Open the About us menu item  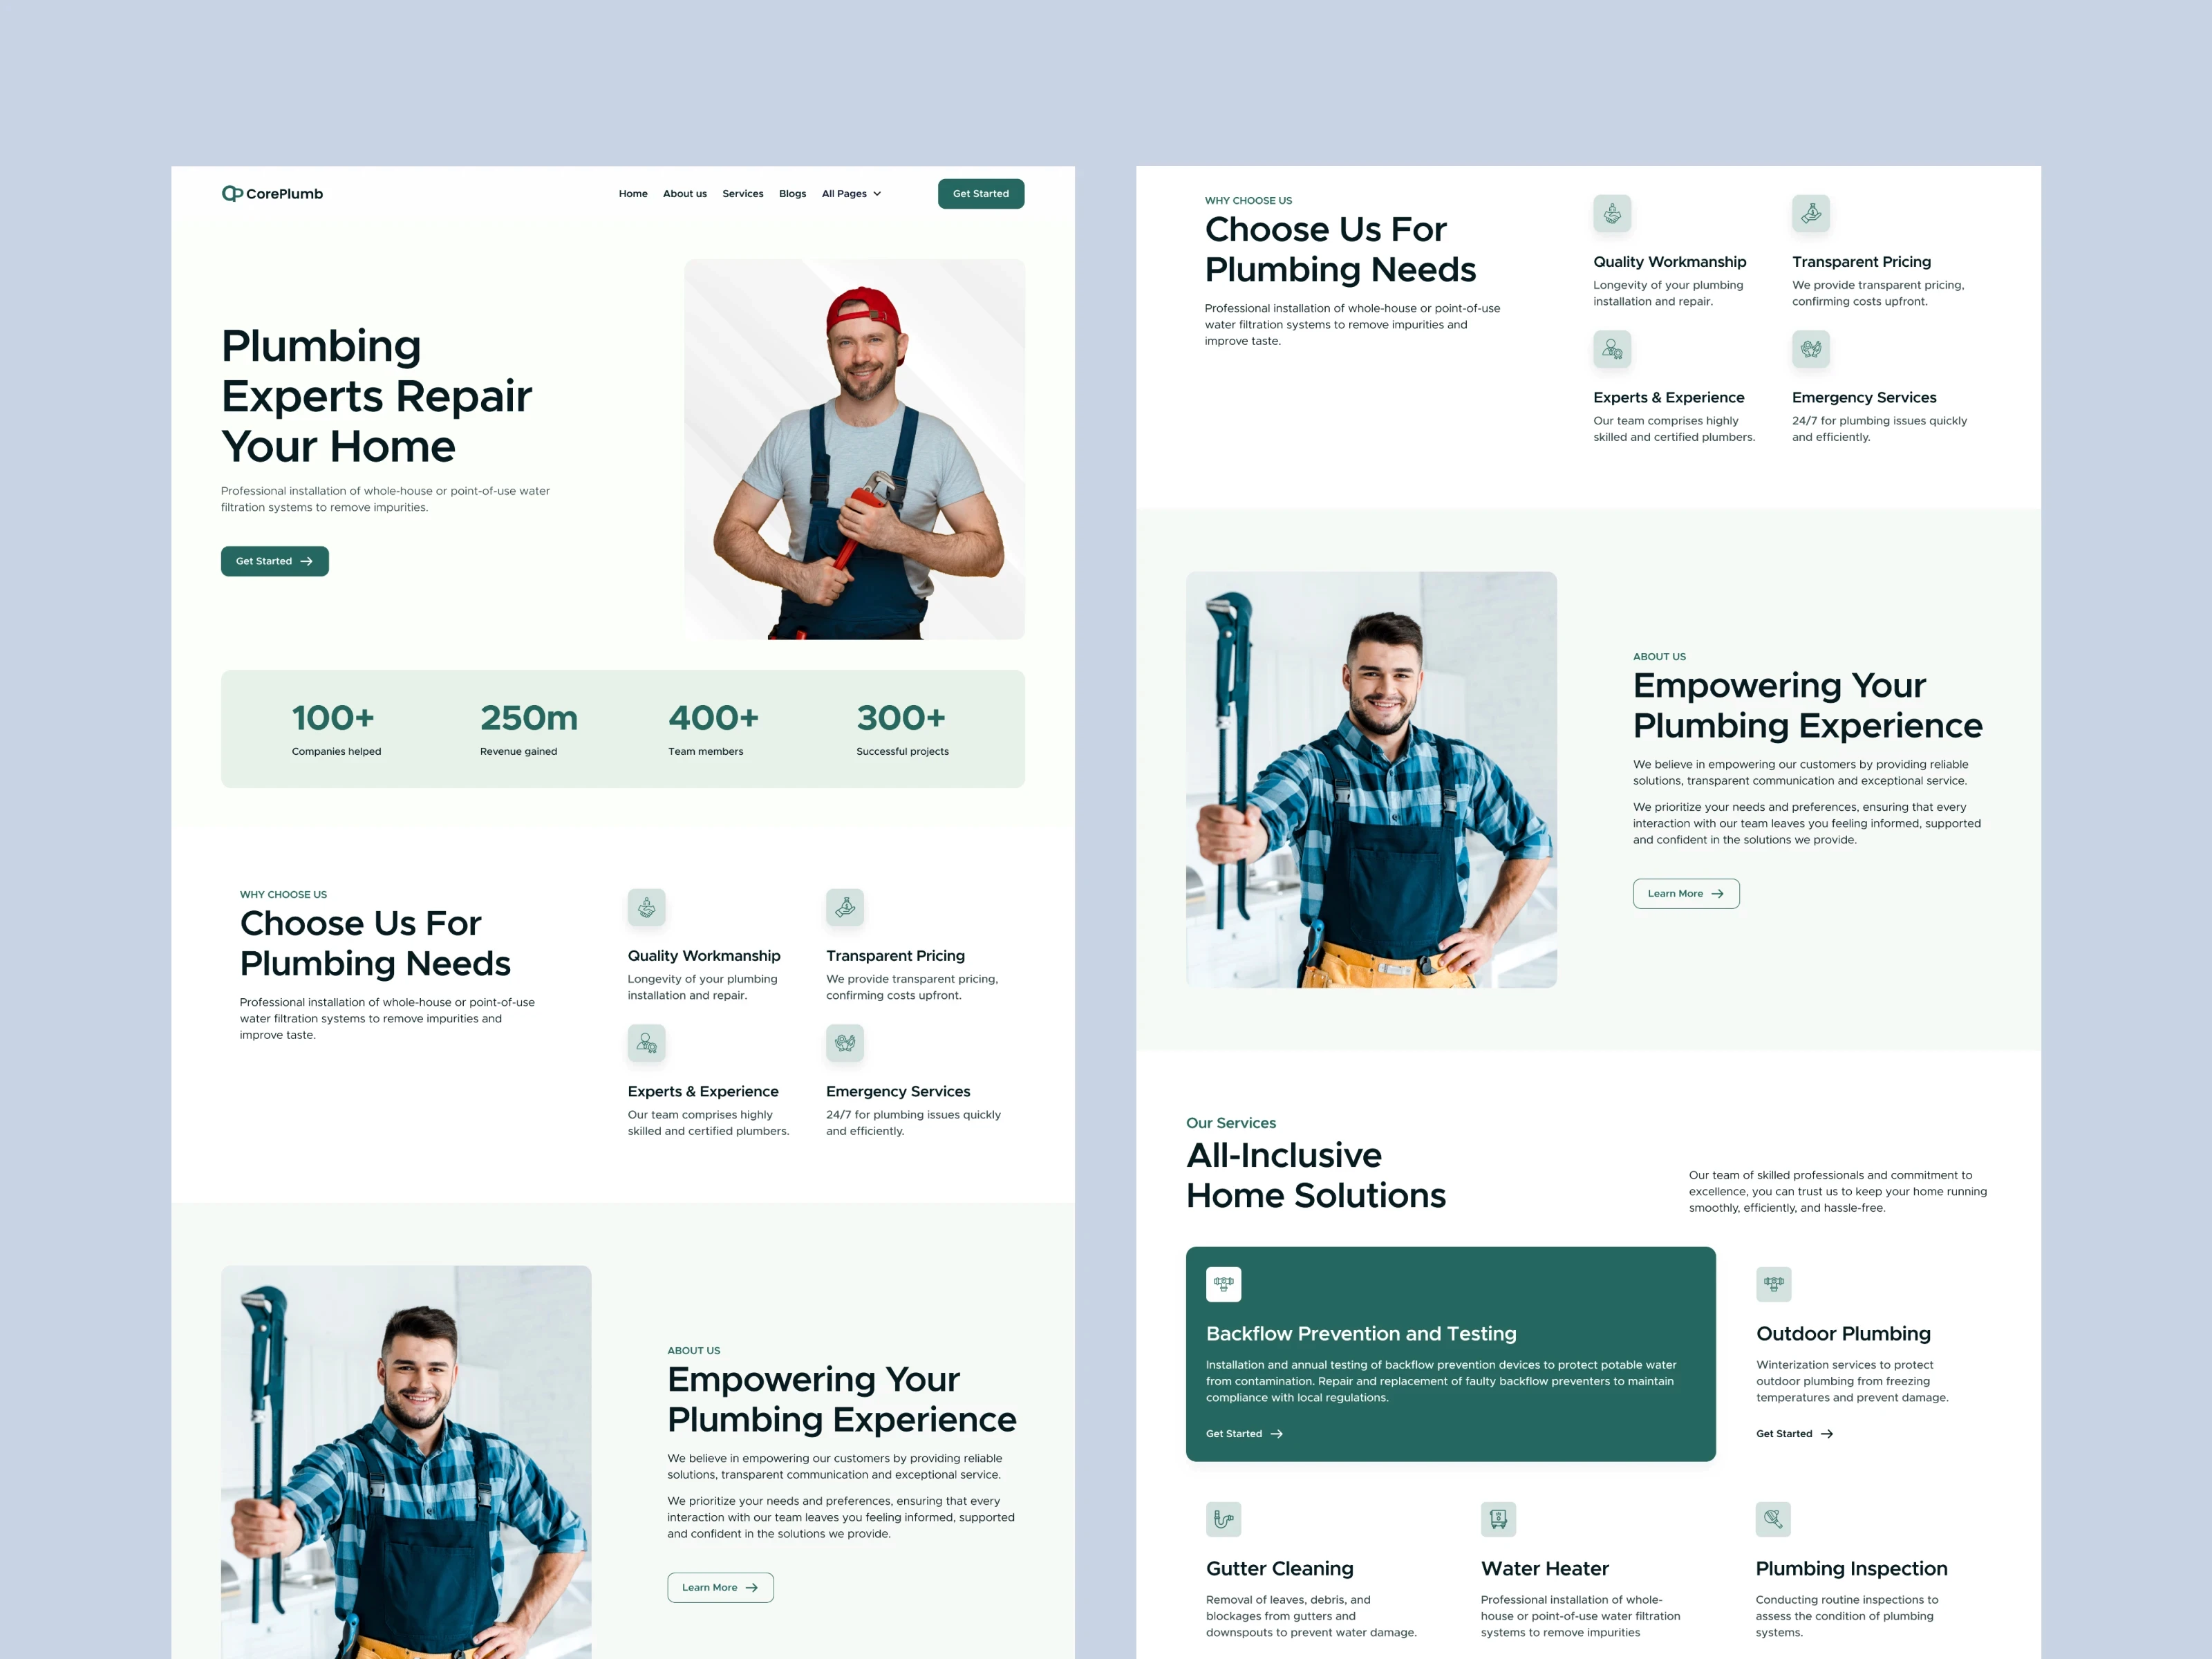pyautogui.click(x=684, y=193)
